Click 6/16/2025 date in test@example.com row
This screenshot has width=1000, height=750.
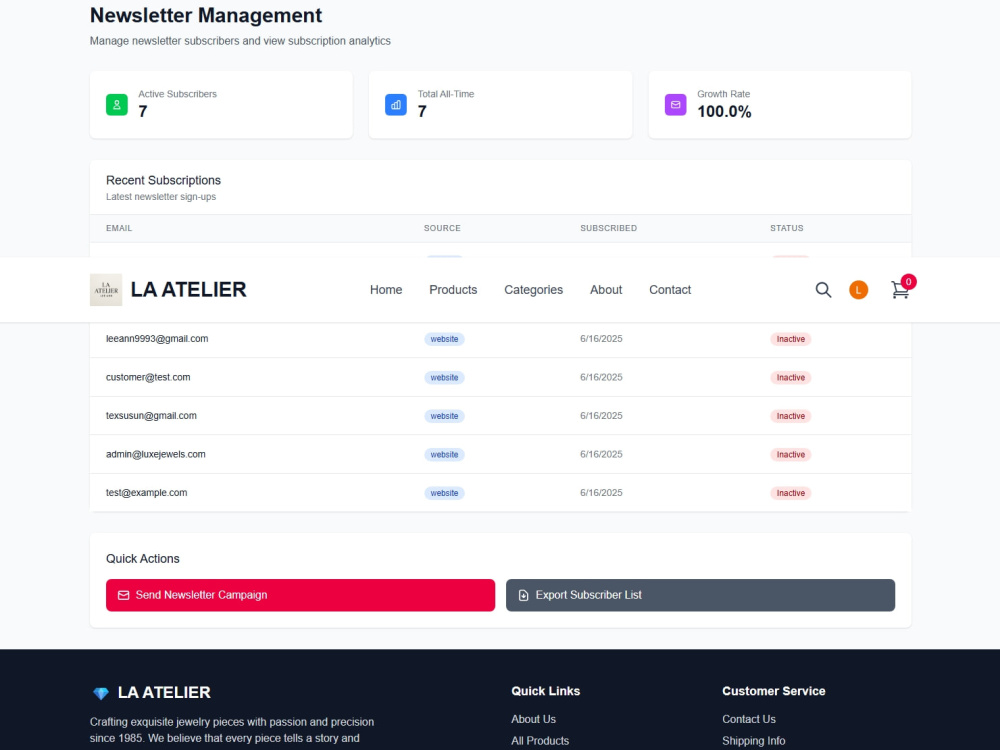pos(601,492)
